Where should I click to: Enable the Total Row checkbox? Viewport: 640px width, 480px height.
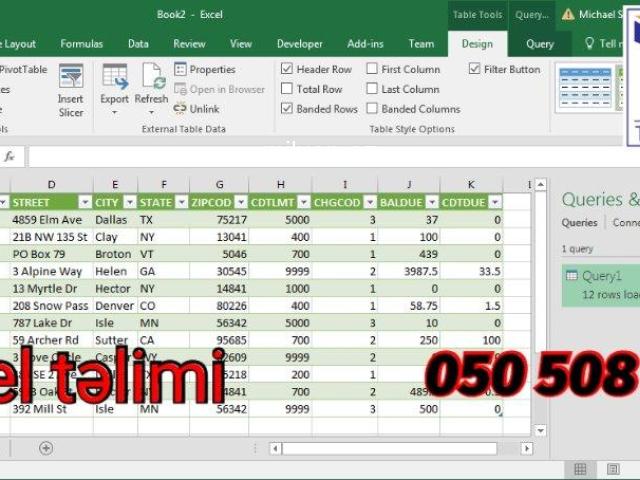287,89
